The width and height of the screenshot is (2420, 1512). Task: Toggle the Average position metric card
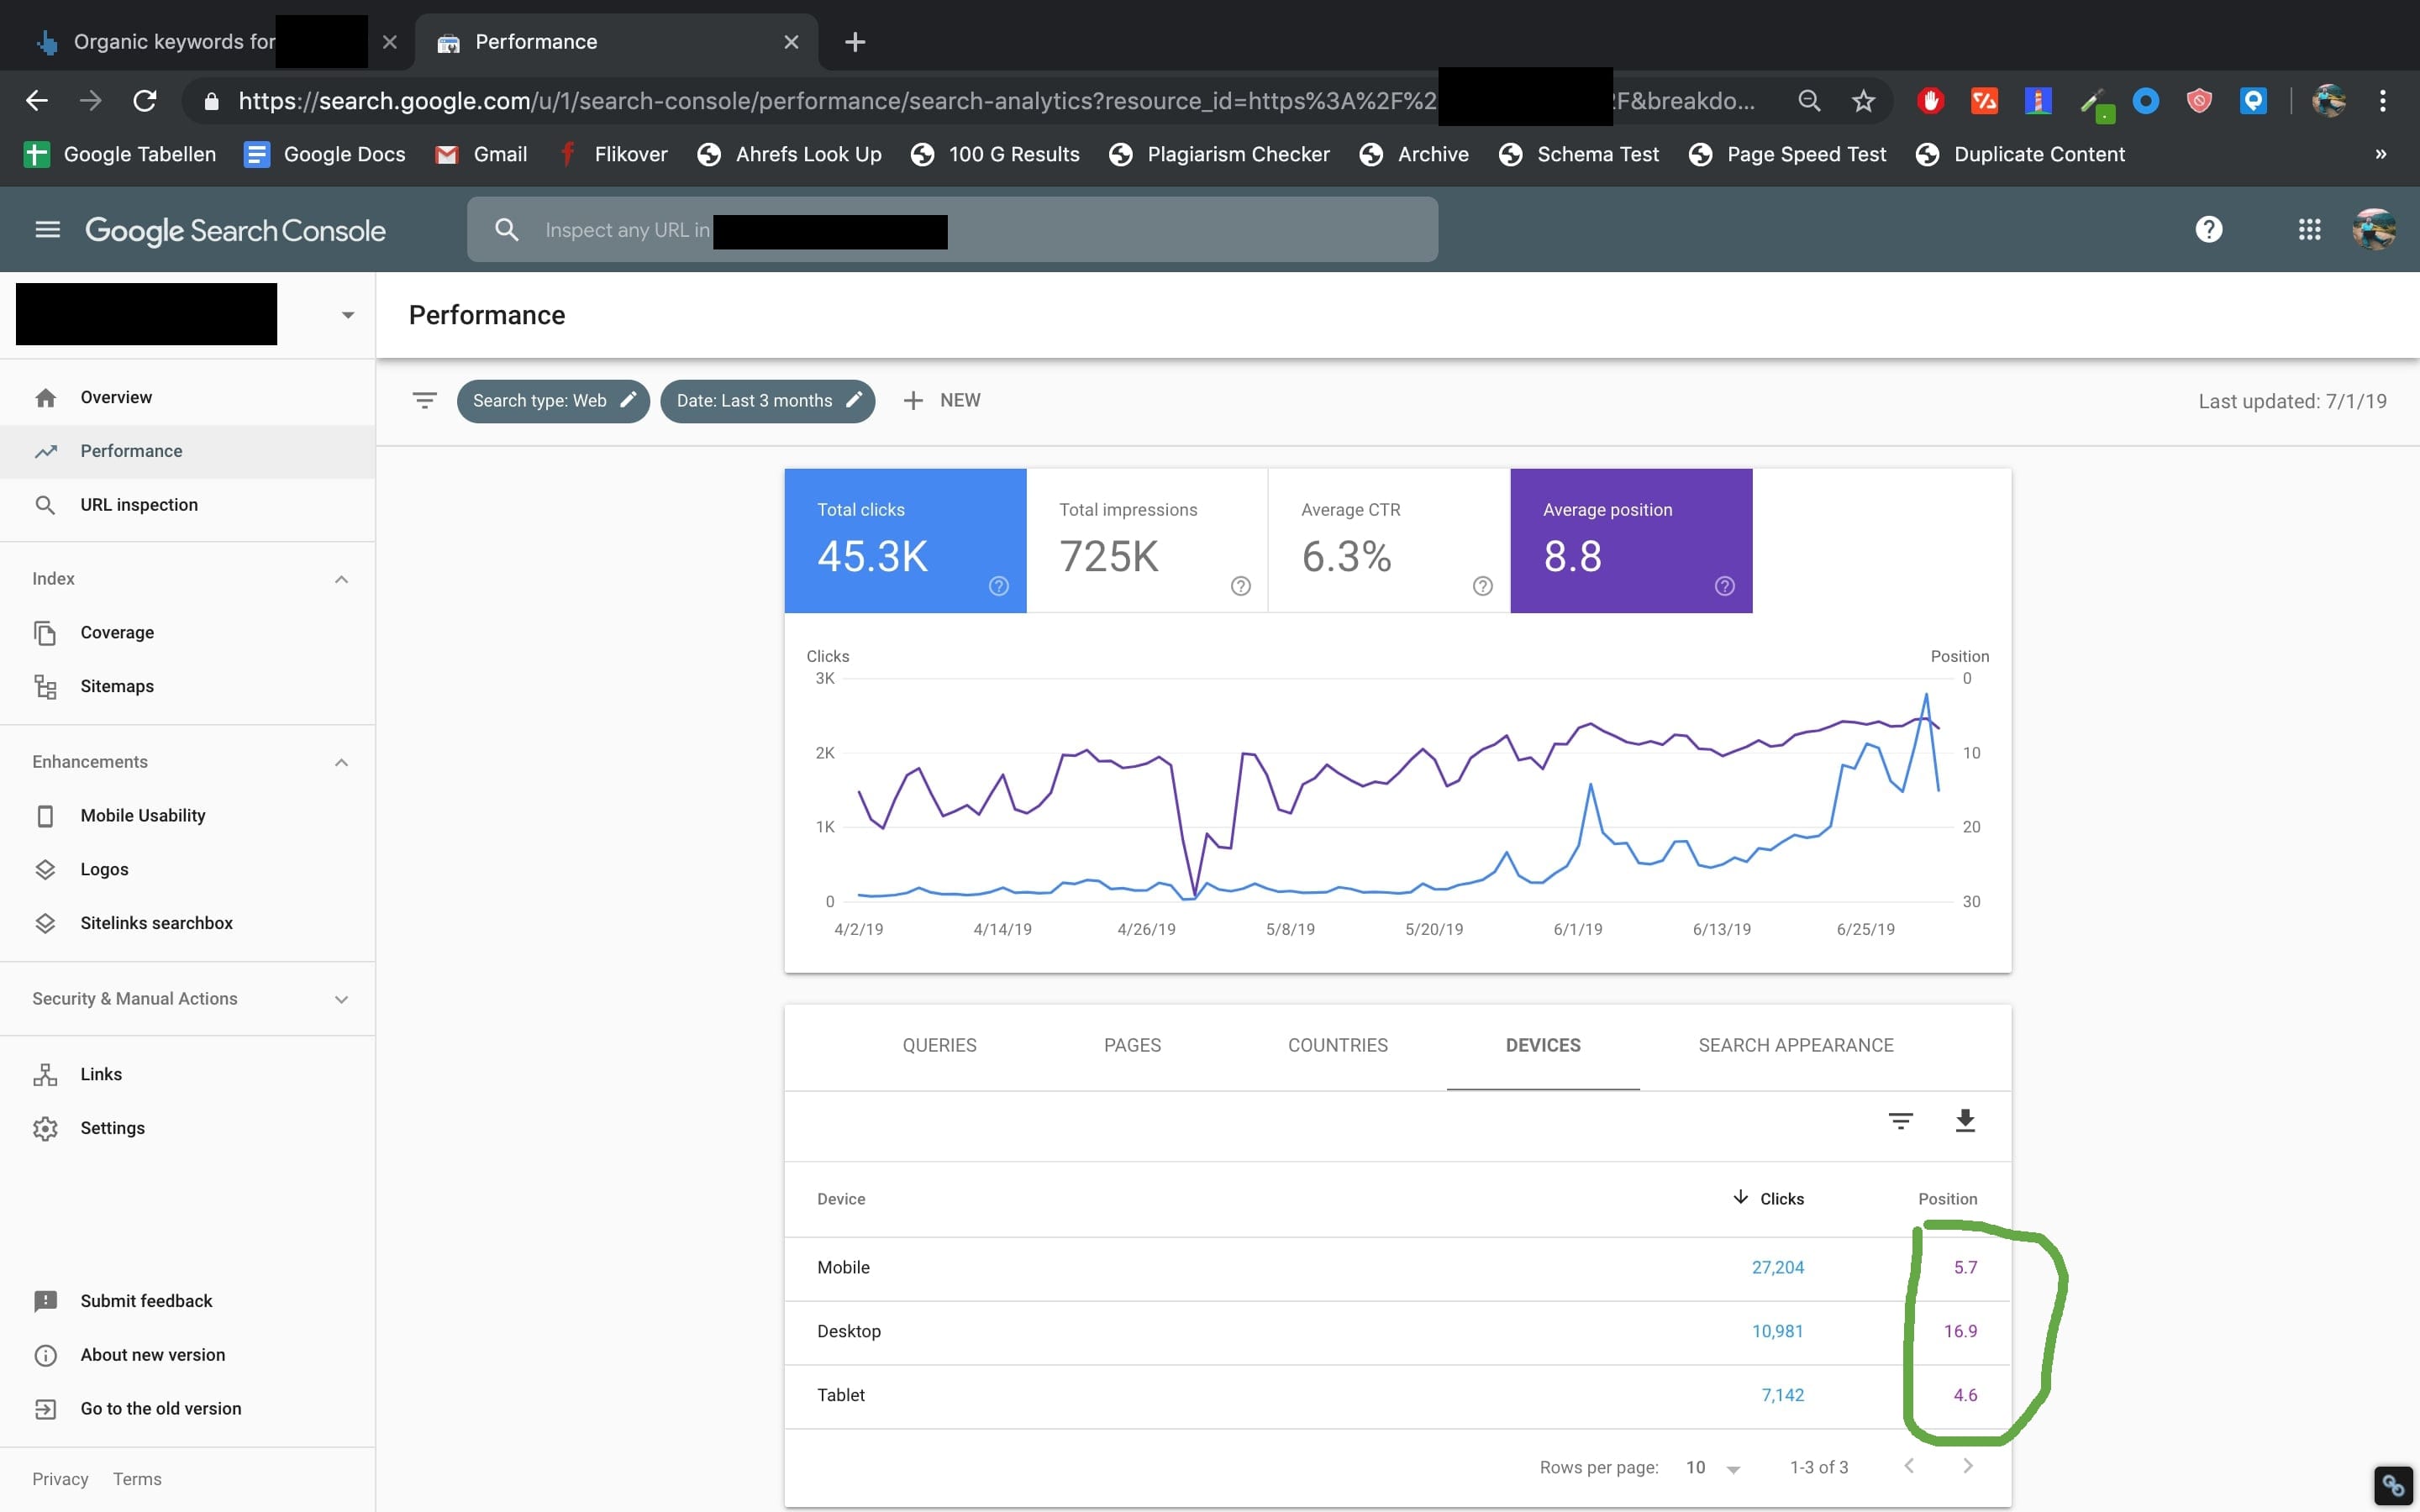pyautogui.click(x=1631, y=541)
